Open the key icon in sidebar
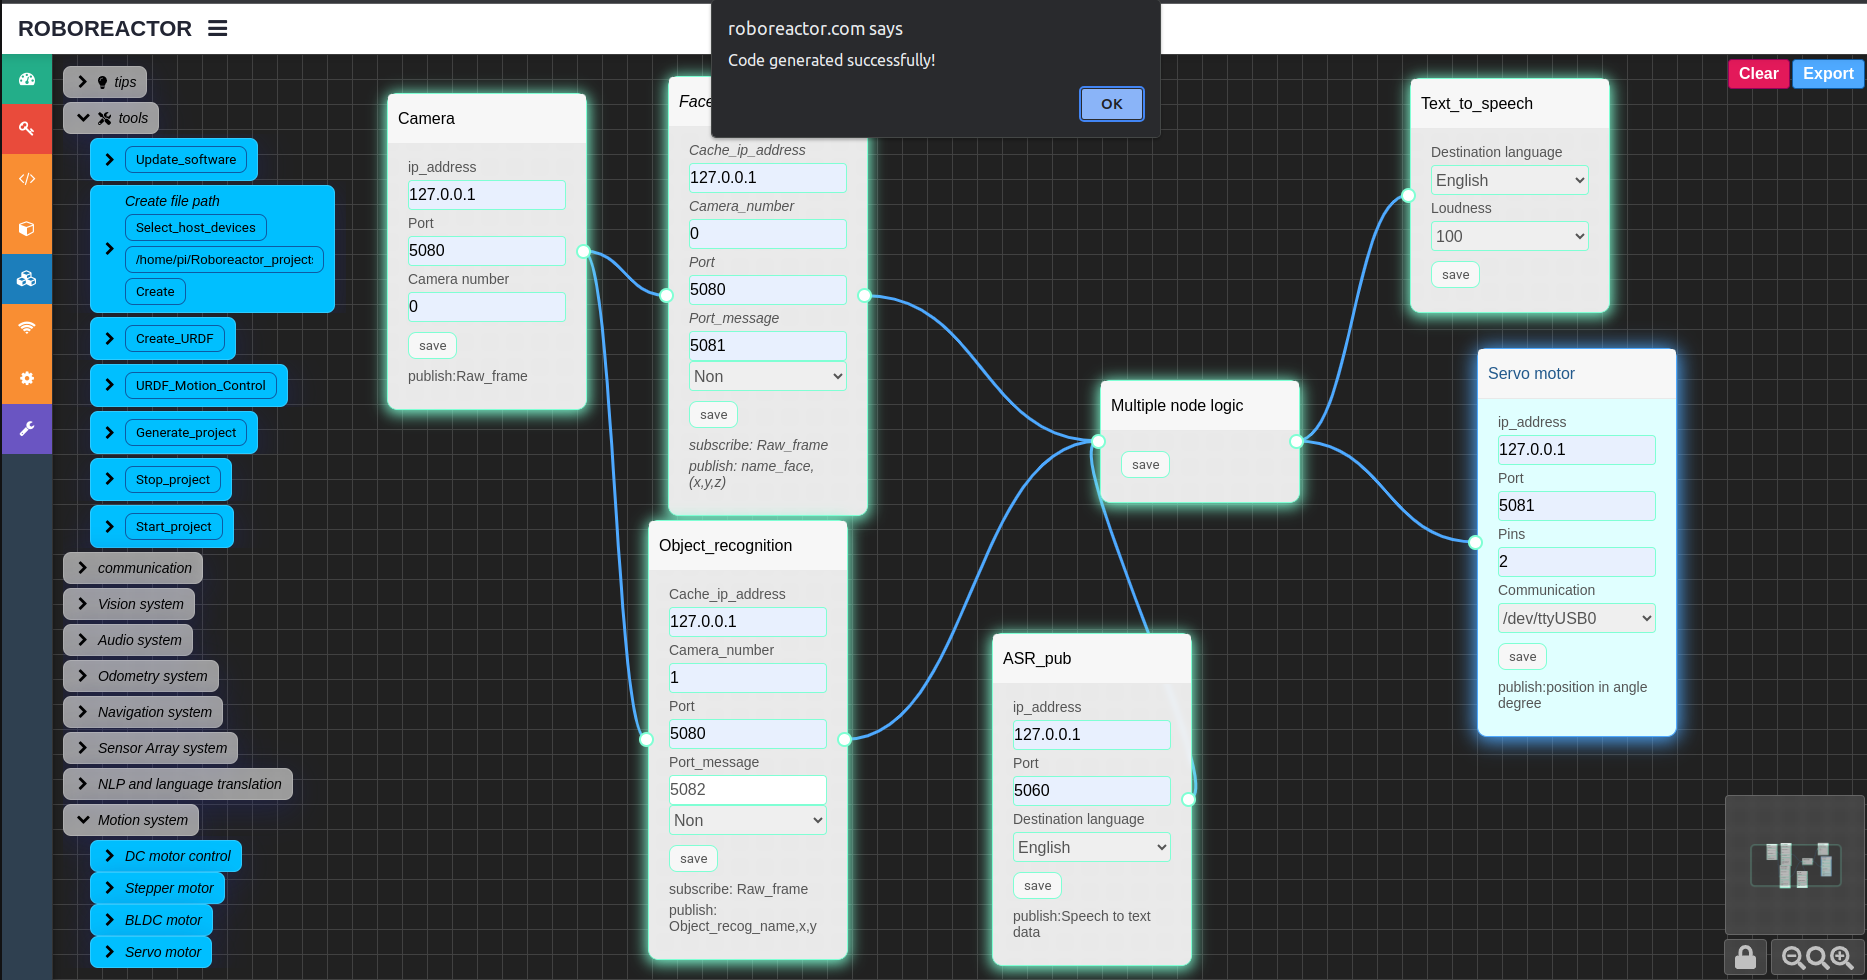 [x=27, y=129]
